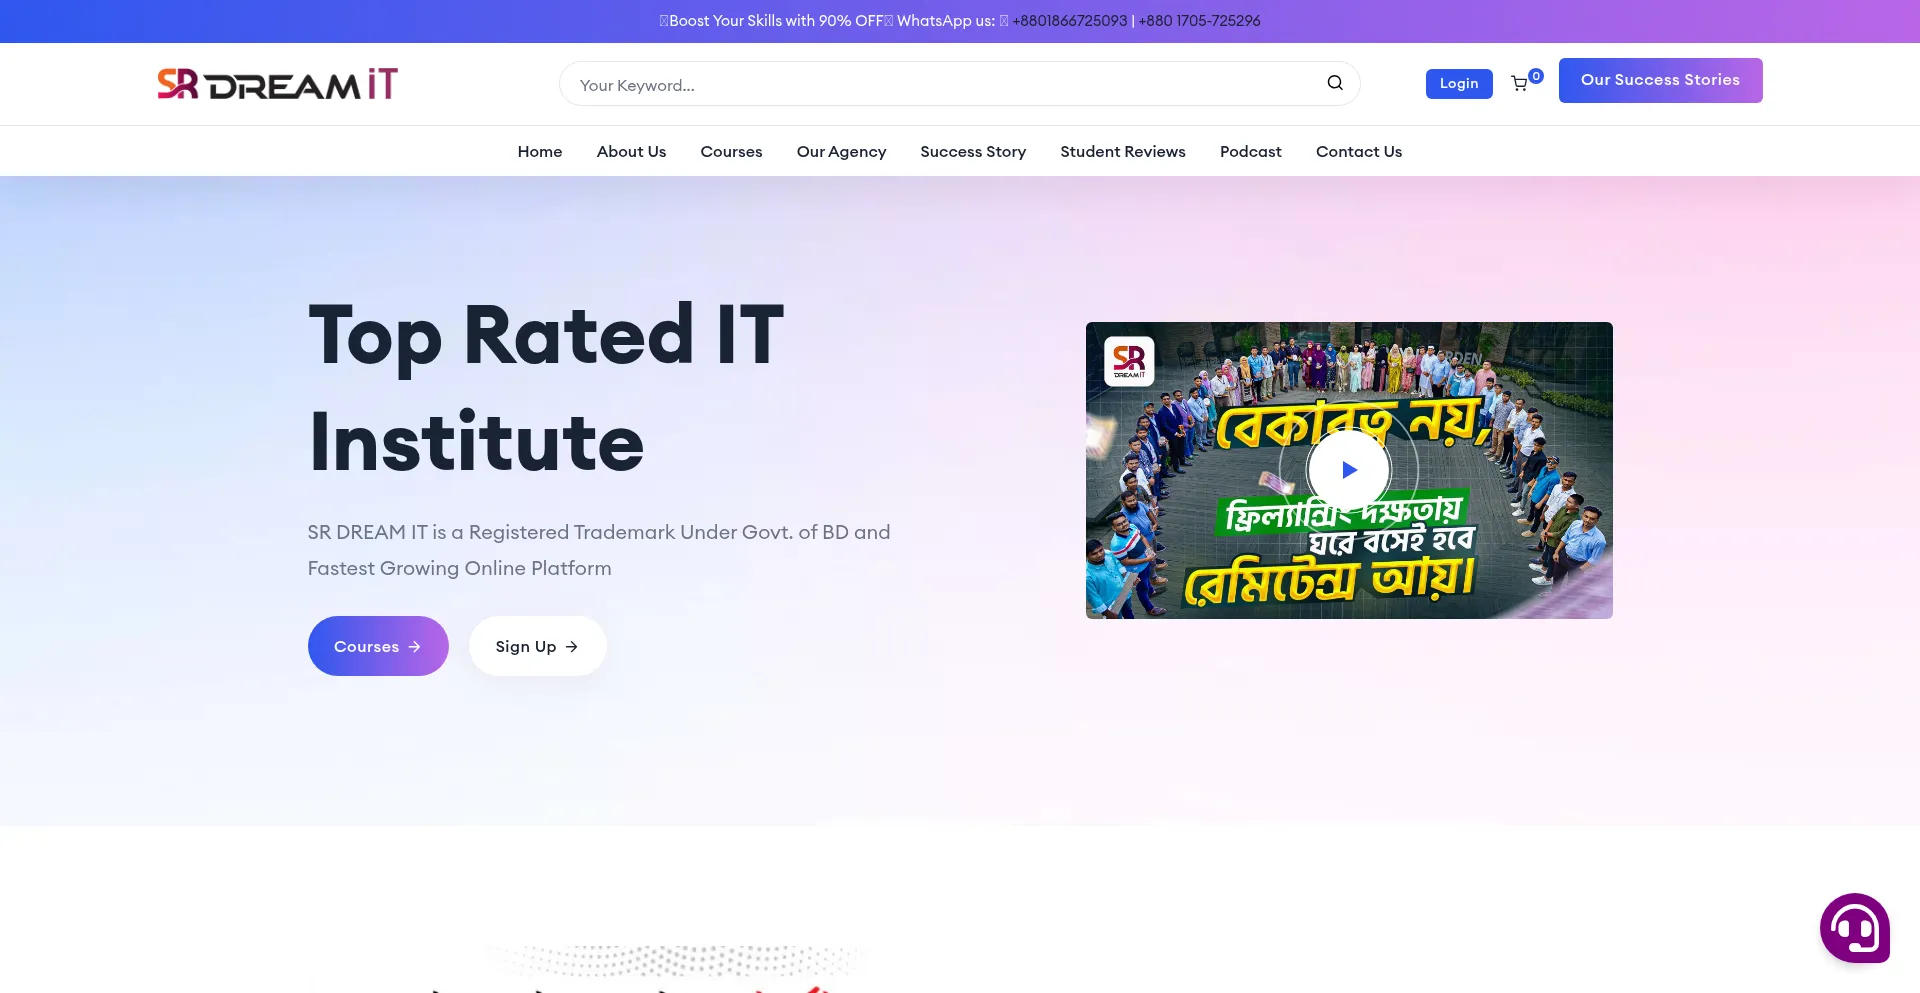The image size is (1920, 993).
Task: Navigate to Success Story
Action: point(973,152)
